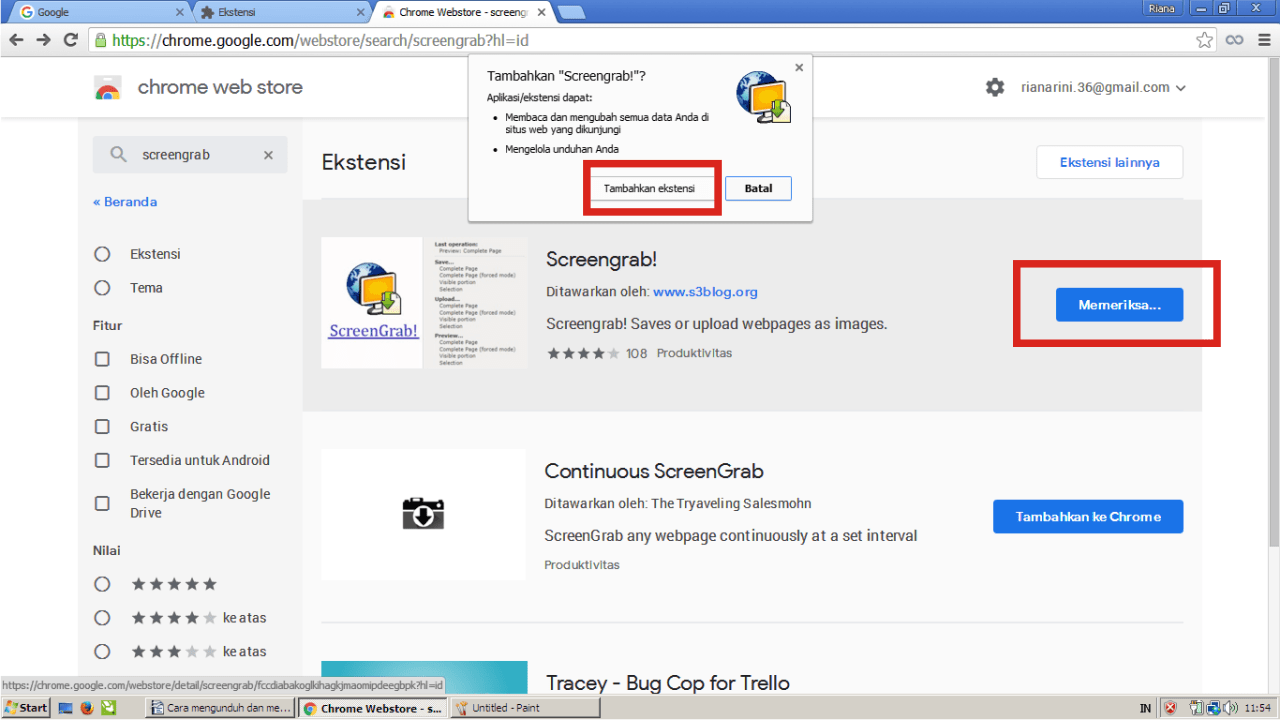The width and height of the screenshot is (1280, 720).
Task: Click the Riana profile button in title bar
Action: pyautogui.click(x=1163, y=8)
